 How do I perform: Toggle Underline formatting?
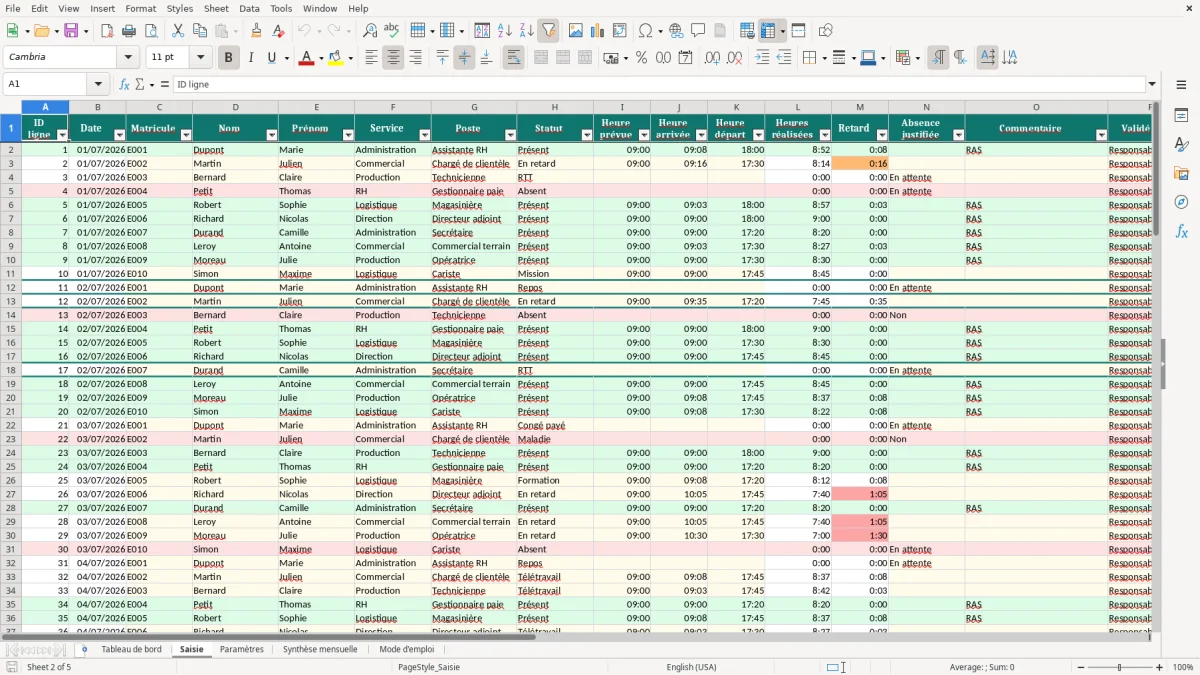pos(272,58)
